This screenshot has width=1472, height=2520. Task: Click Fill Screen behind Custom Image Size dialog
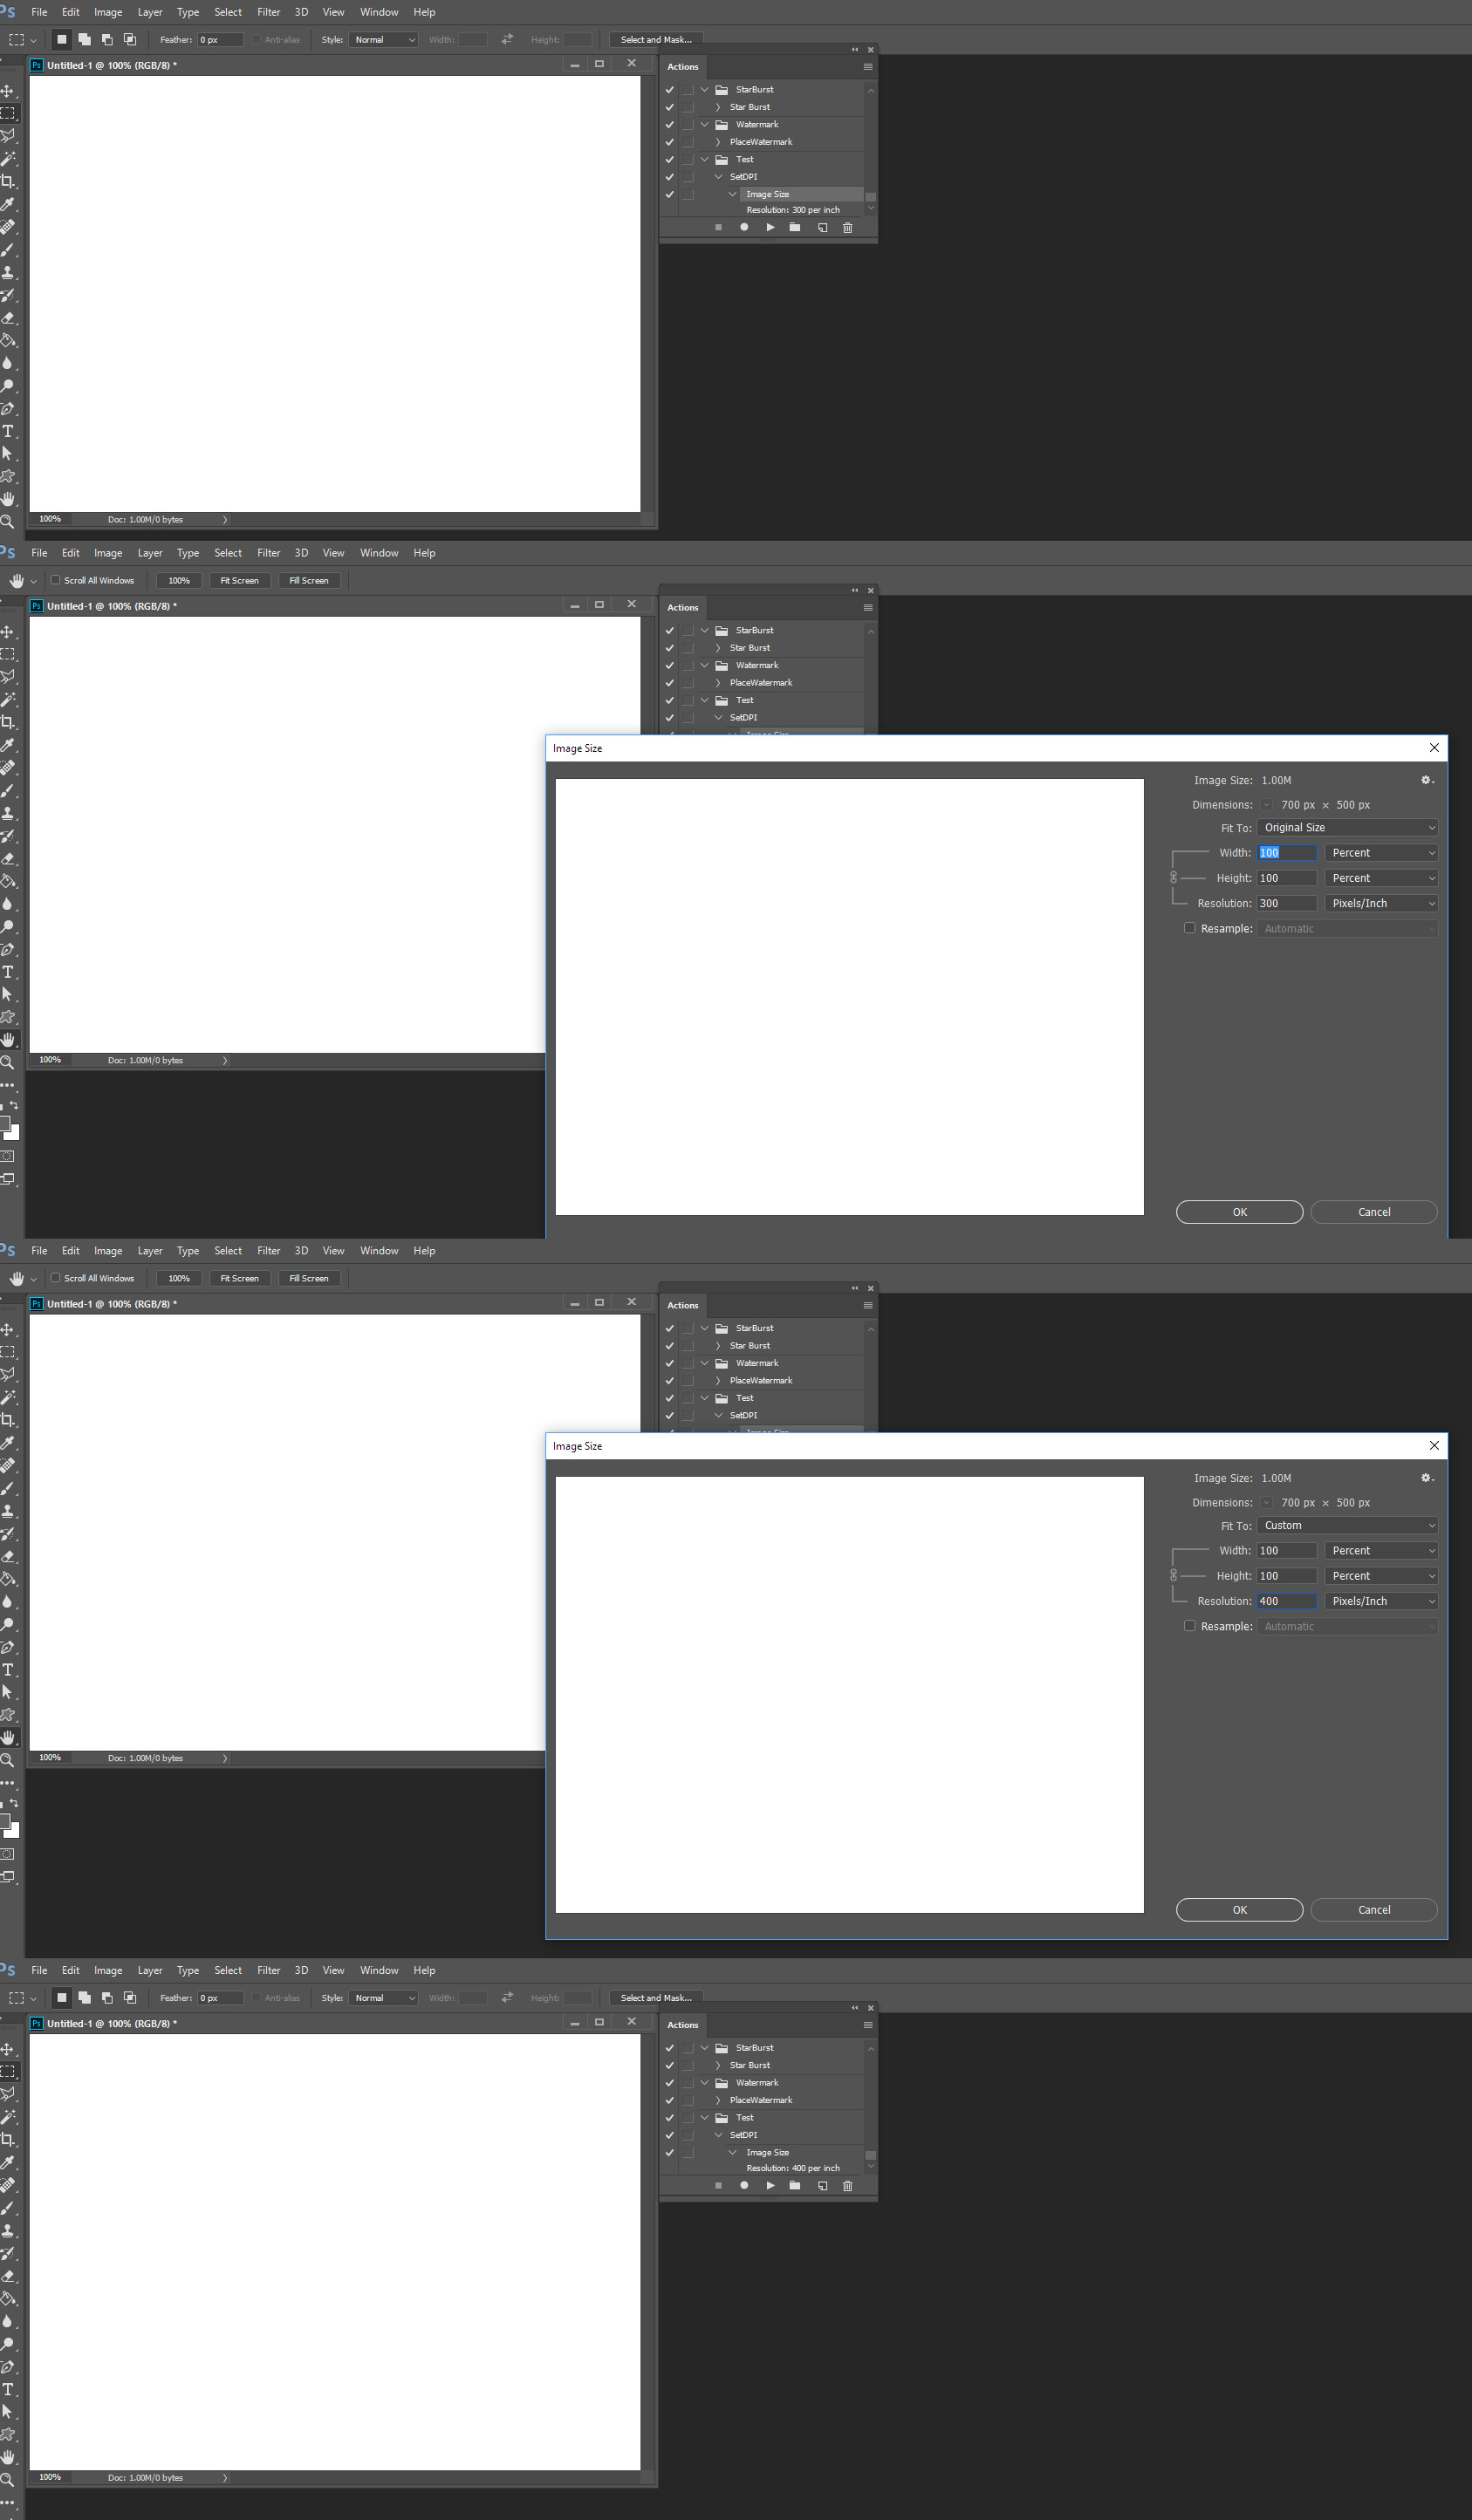click(x=309, y=1278)
